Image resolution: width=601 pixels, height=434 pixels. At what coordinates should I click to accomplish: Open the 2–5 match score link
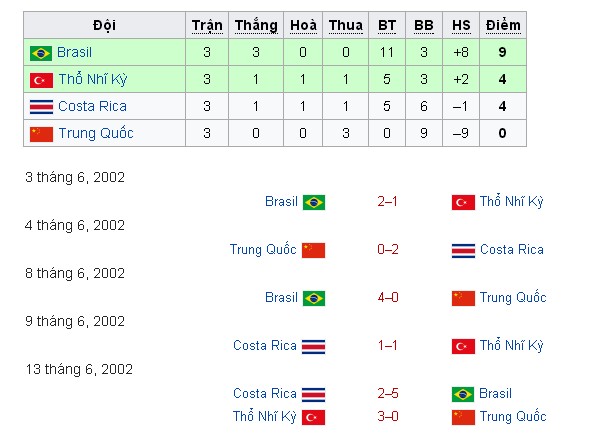[x=388, y=393]
